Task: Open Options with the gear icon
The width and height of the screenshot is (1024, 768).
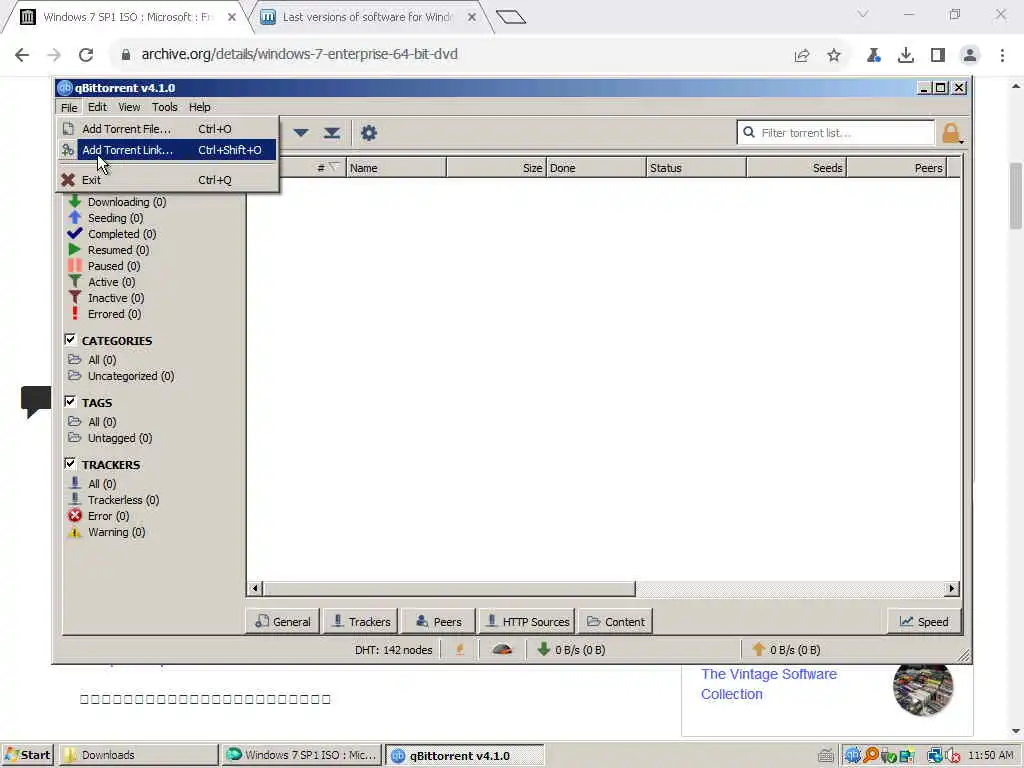Action: point(369,133)
